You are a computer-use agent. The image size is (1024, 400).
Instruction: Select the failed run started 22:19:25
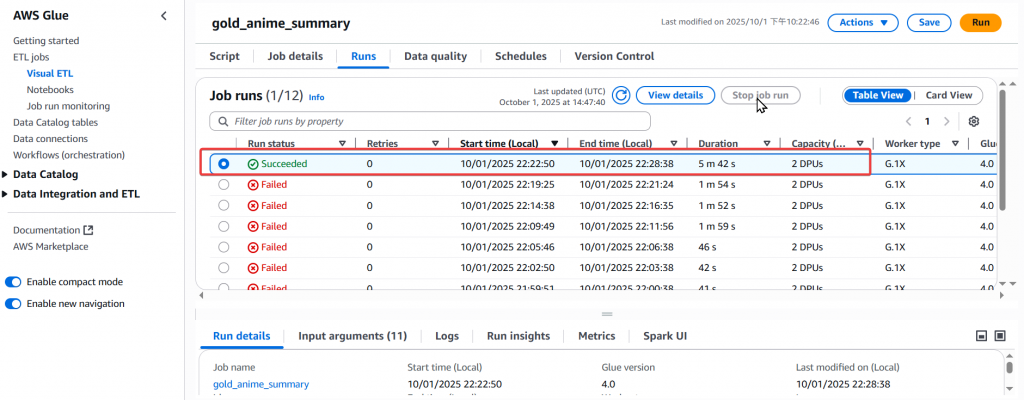pos(224,185)
